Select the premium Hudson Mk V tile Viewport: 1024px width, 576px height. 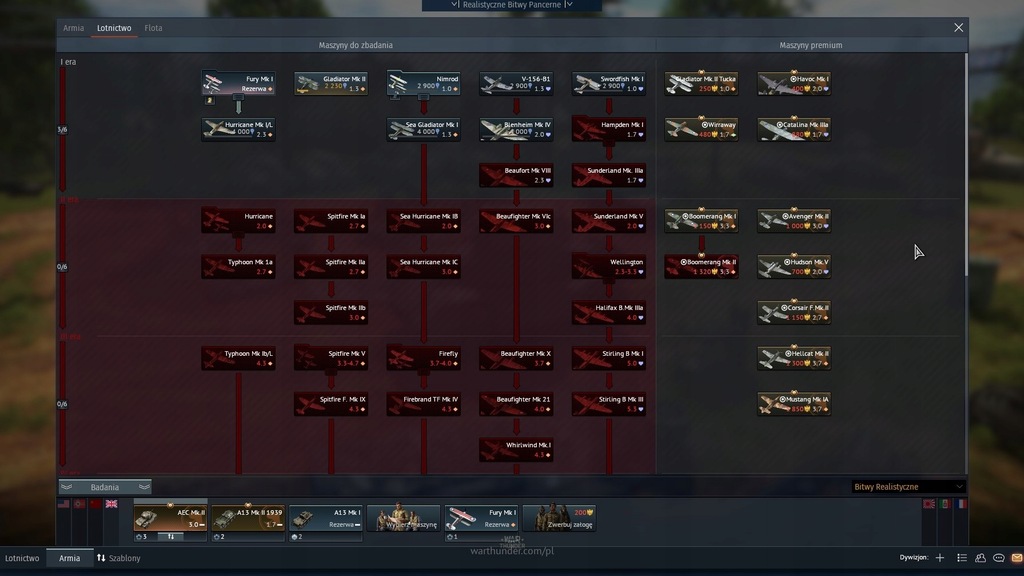click(794, 266)
